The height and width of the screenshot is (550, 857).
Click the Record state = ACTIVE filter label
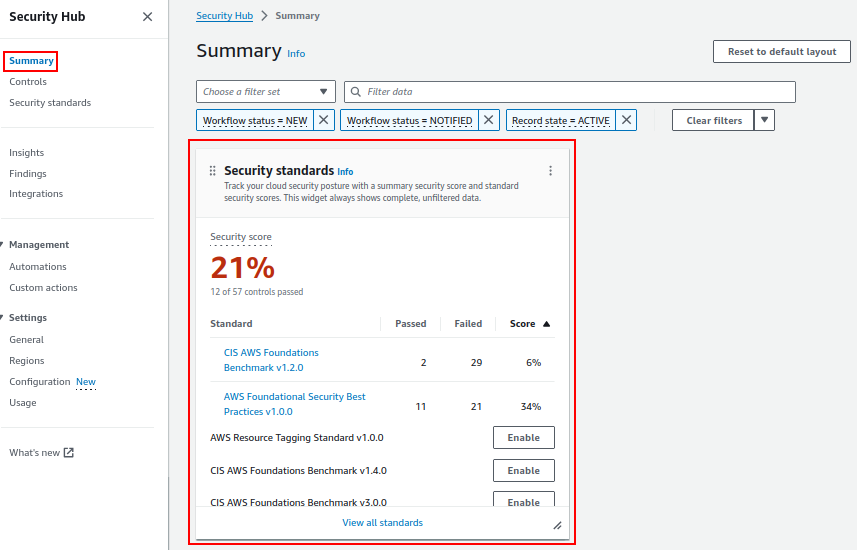coord(561,120)
